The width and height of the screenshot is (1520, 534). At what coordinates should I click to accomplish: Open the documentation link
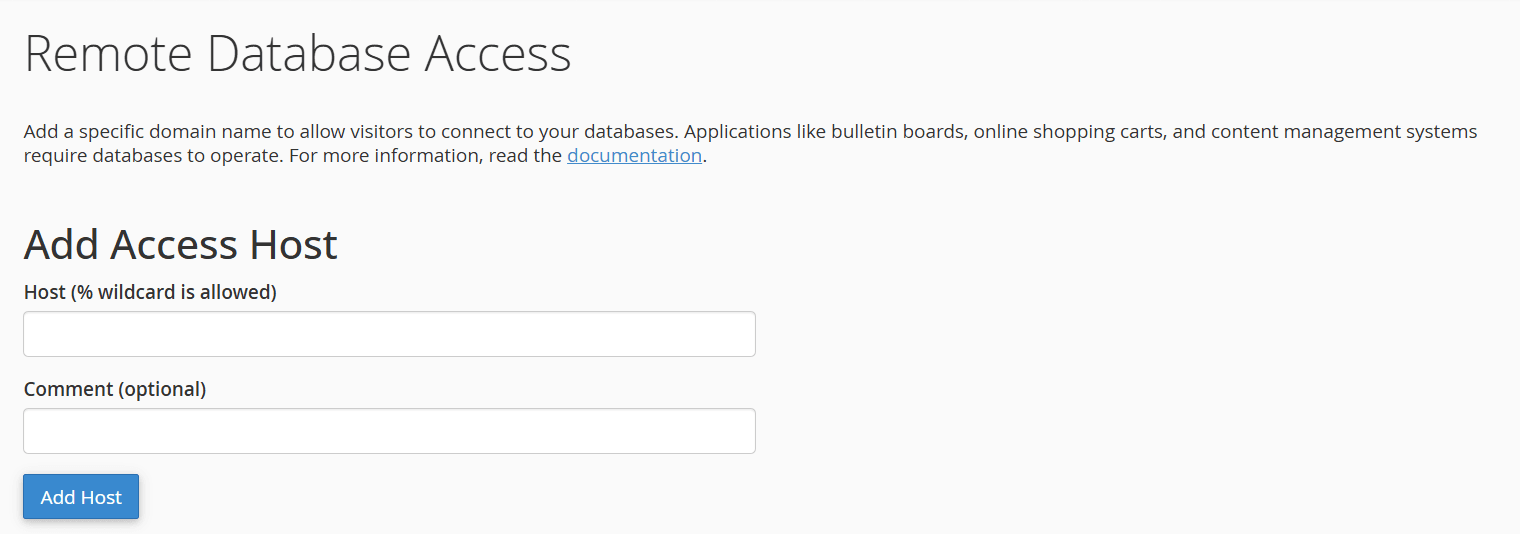(634, 156)
